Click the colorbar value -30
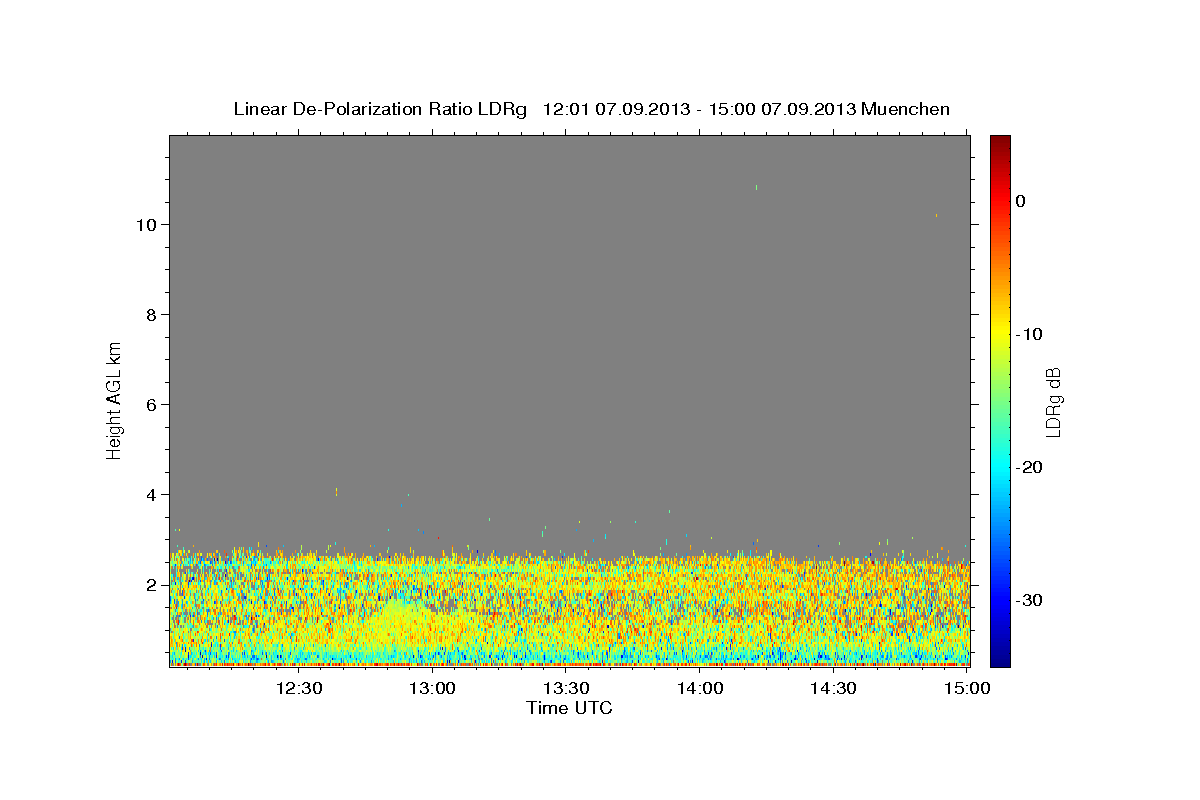 click(1030, 600)
